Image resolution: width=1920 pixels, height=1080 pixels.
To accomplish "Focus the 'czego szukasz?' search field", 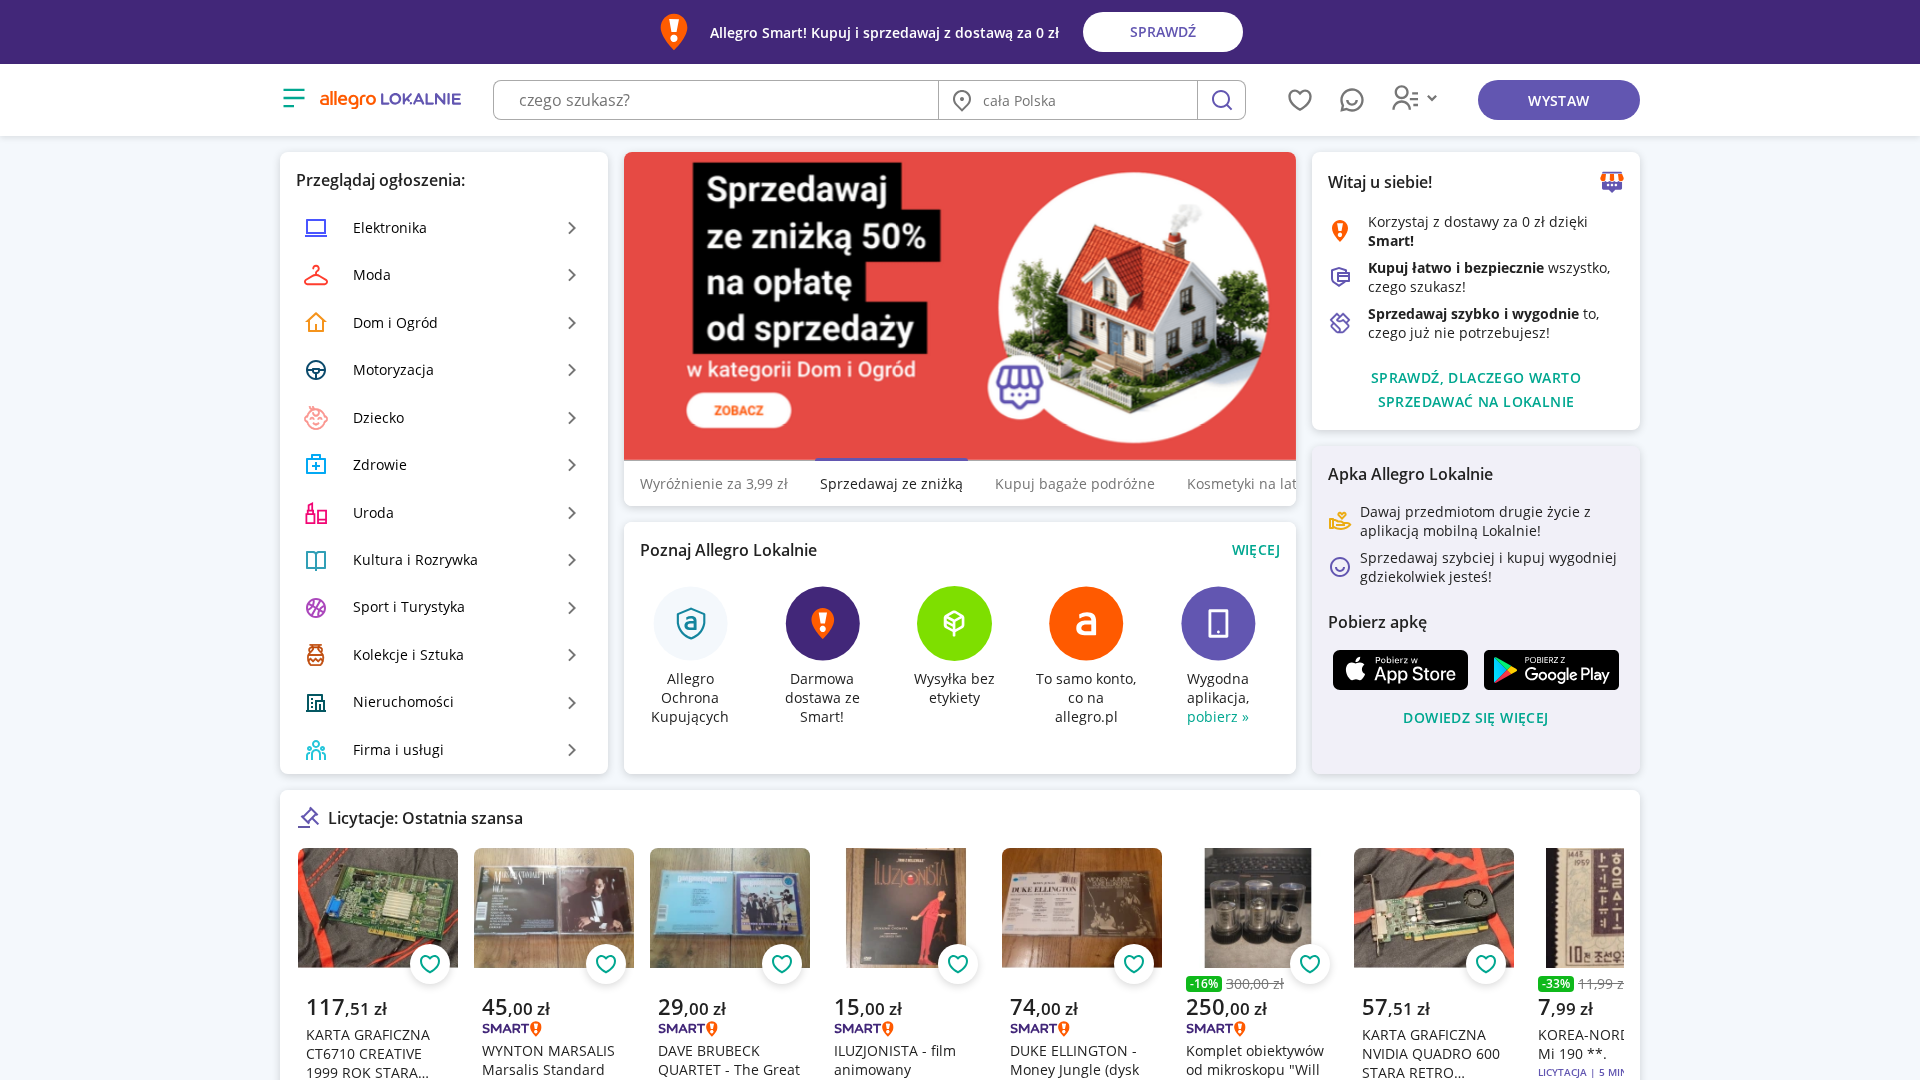I will (716, 100).
